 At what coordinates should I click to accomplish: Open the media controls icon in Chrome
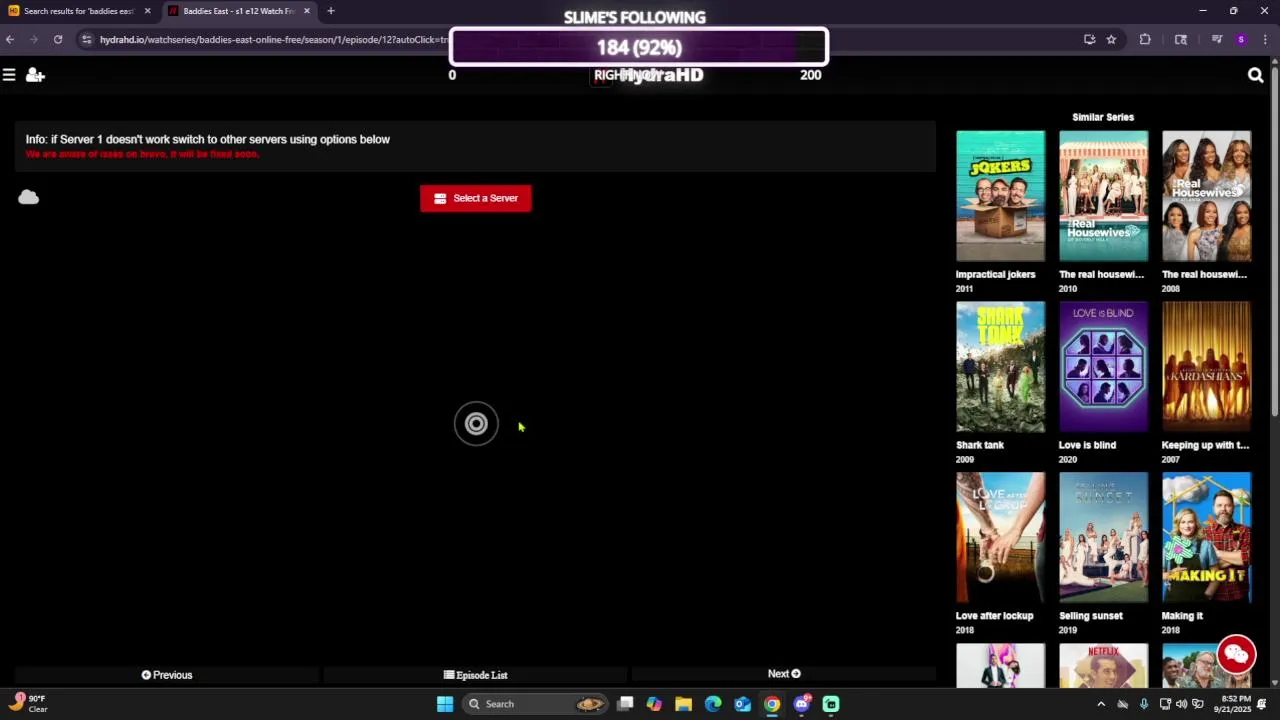[x=1217, y=39]
